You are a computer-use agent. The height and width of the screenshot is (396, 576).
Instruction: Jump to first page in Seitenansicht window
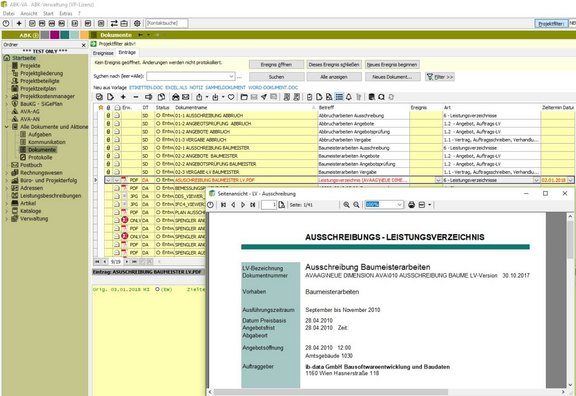pyautogui.click(x=223, y=205)
